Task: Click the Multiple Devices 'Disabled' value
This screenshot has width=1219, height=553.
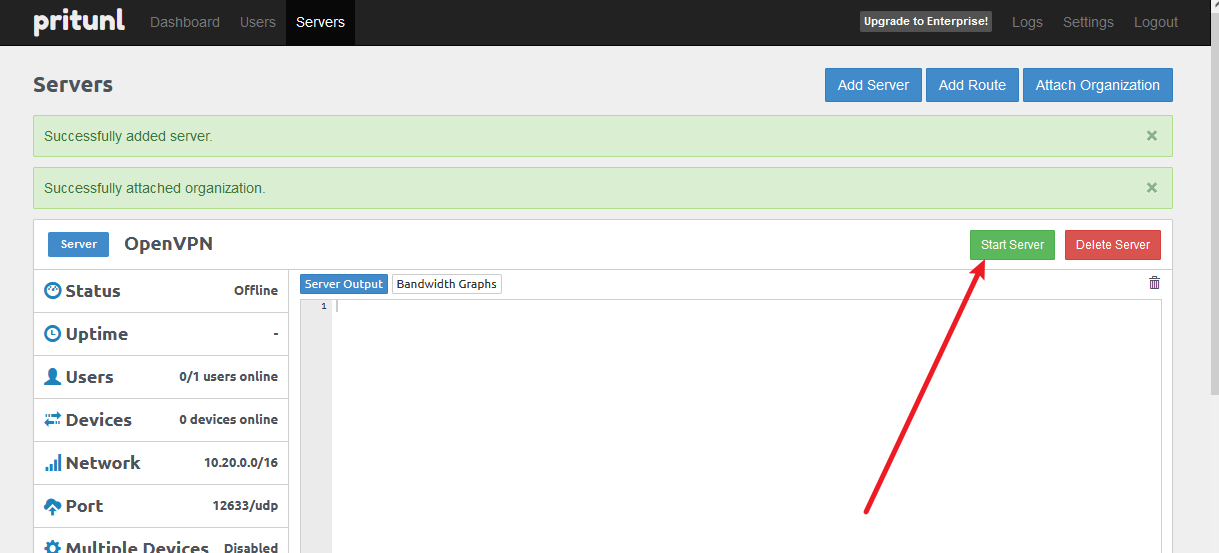Action: 251,548
